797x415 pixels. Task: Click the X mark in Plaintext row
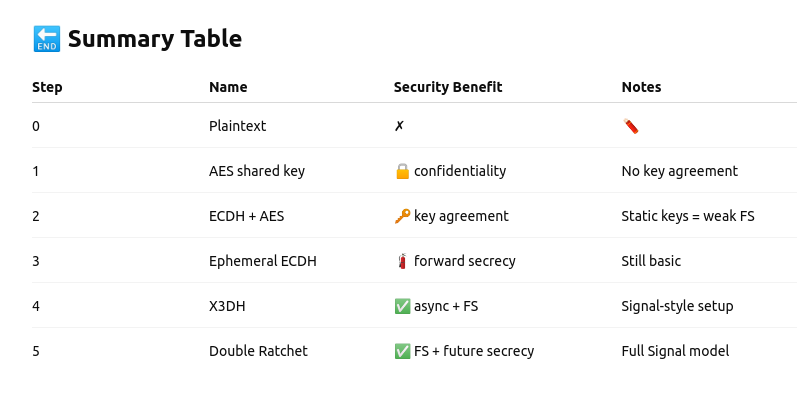[399, 126]
